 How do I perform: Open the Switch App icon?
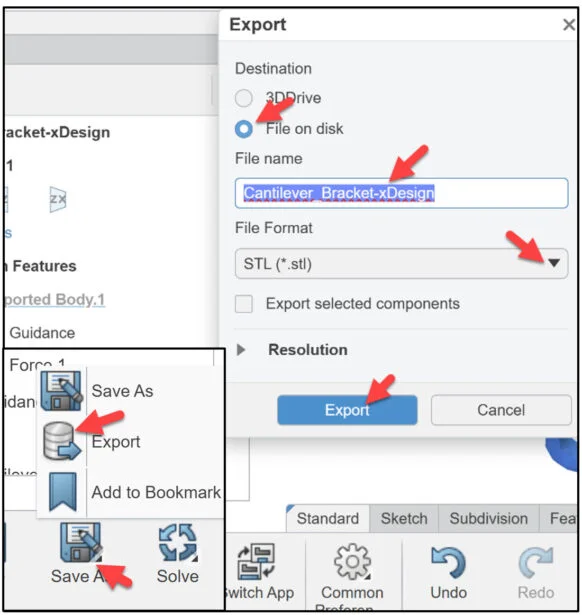tap(256, 562)
